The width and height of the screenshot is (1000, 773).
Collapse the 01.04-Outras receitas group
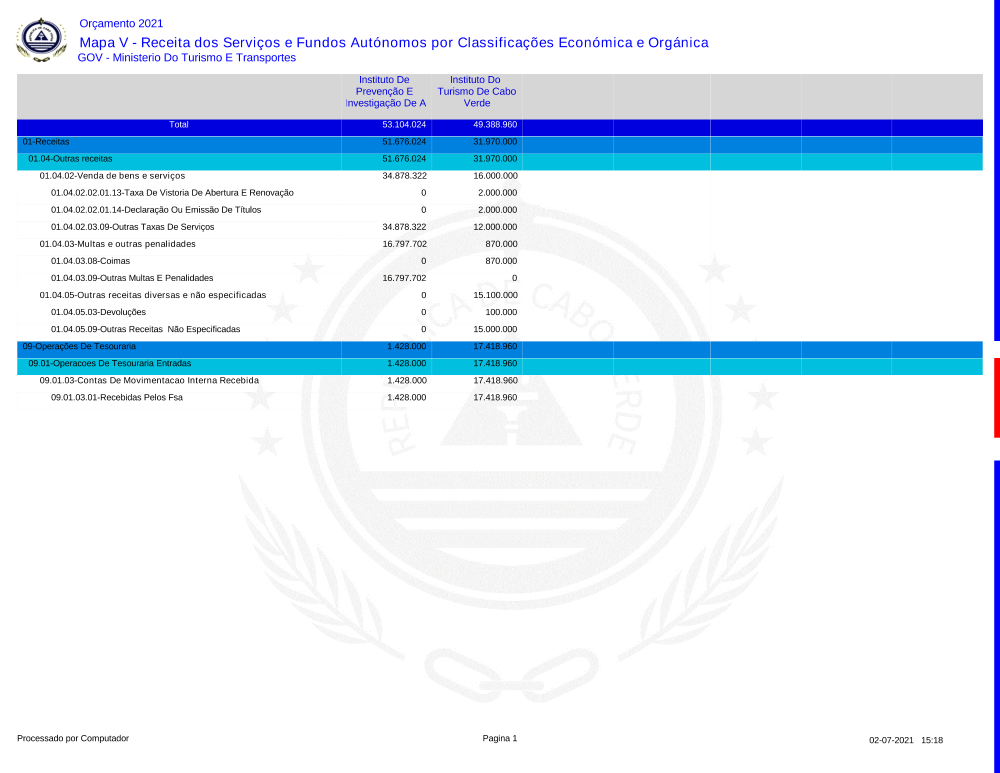(70, 159)
